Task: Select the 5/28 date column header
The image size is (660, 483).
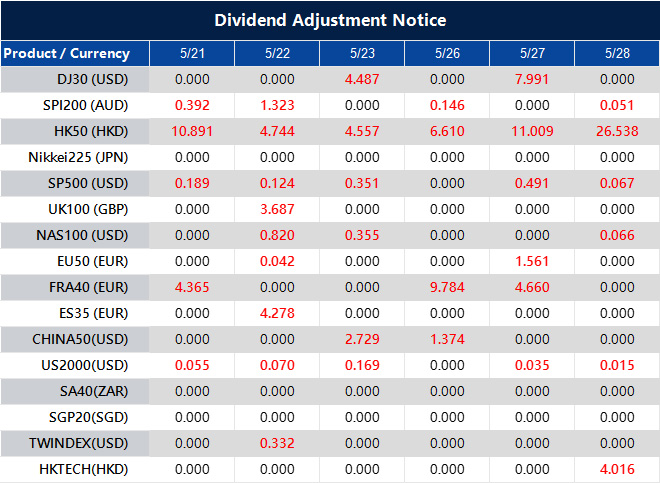Action: 617,53
